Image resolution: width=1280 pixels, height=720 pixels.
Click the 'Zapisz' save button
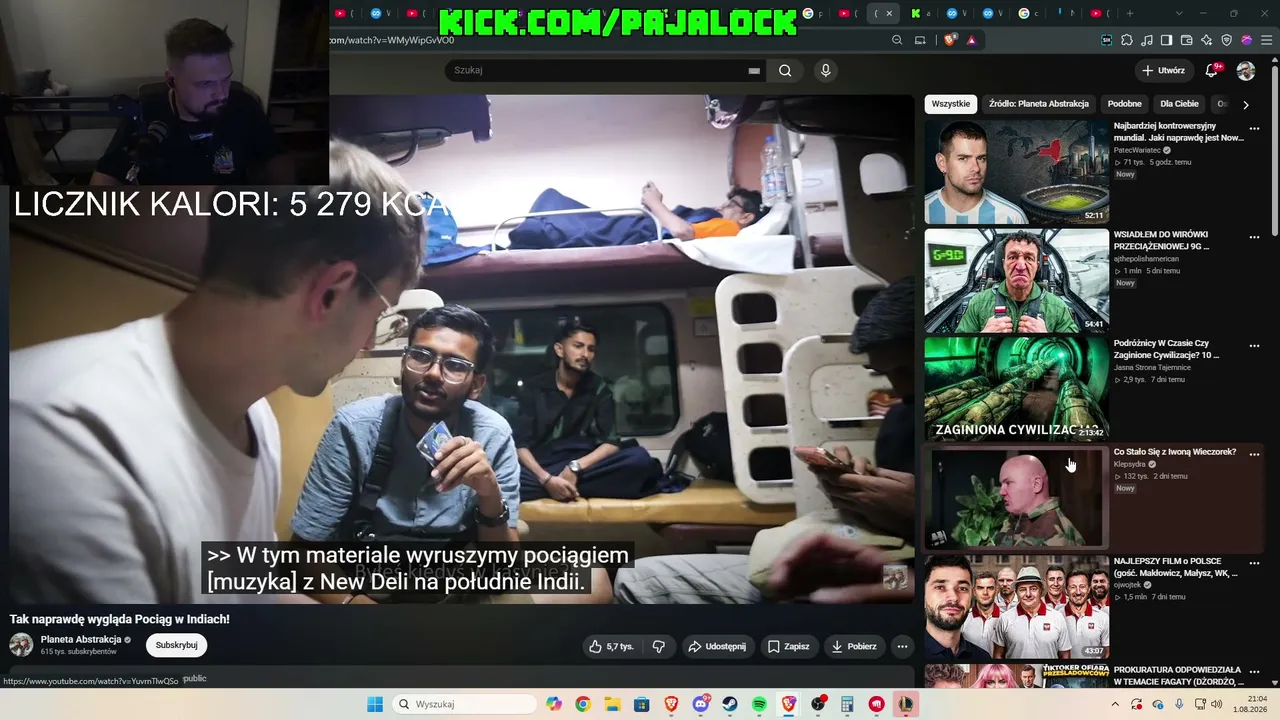pyautogui.click(x=788, y=646)
